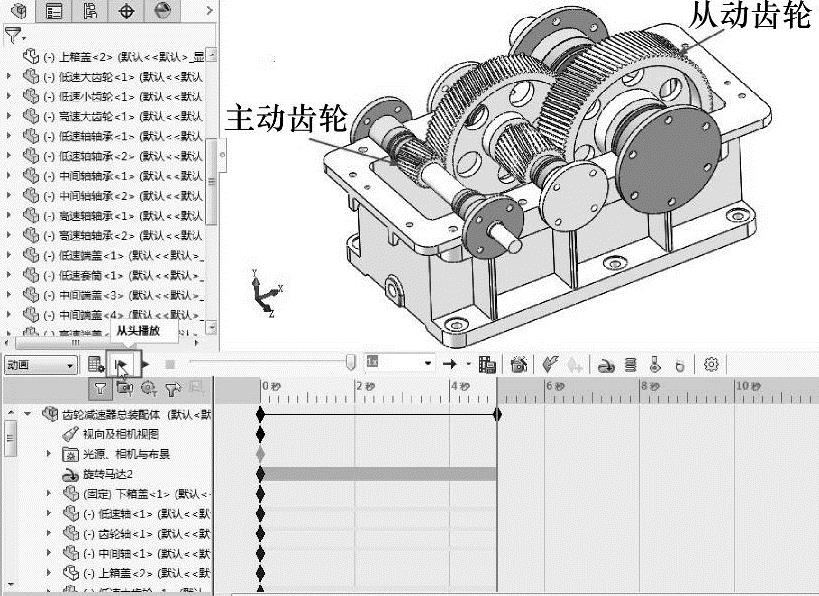The image size is (819, 596).
Task: Open the DimXpertManager crosshair tab
Action: coord(127,10)
